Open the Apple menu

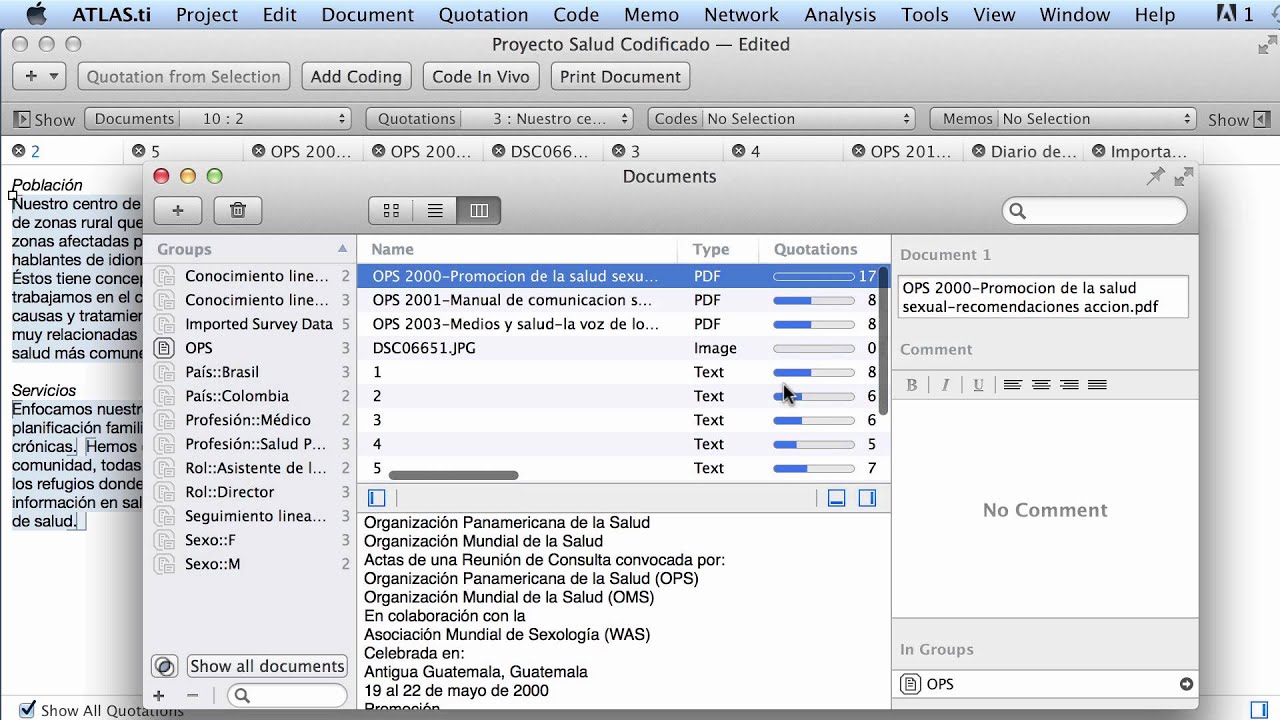tap(36, 14)
